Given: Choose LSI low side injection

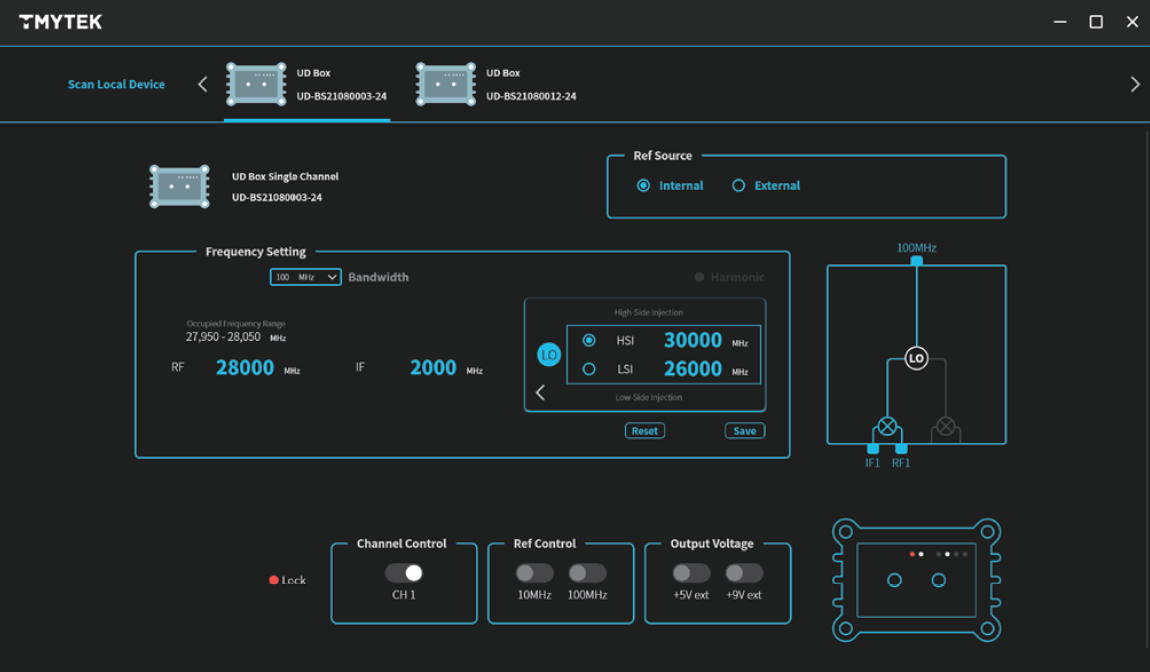Looking at the screenshot, I should [589, 369].
